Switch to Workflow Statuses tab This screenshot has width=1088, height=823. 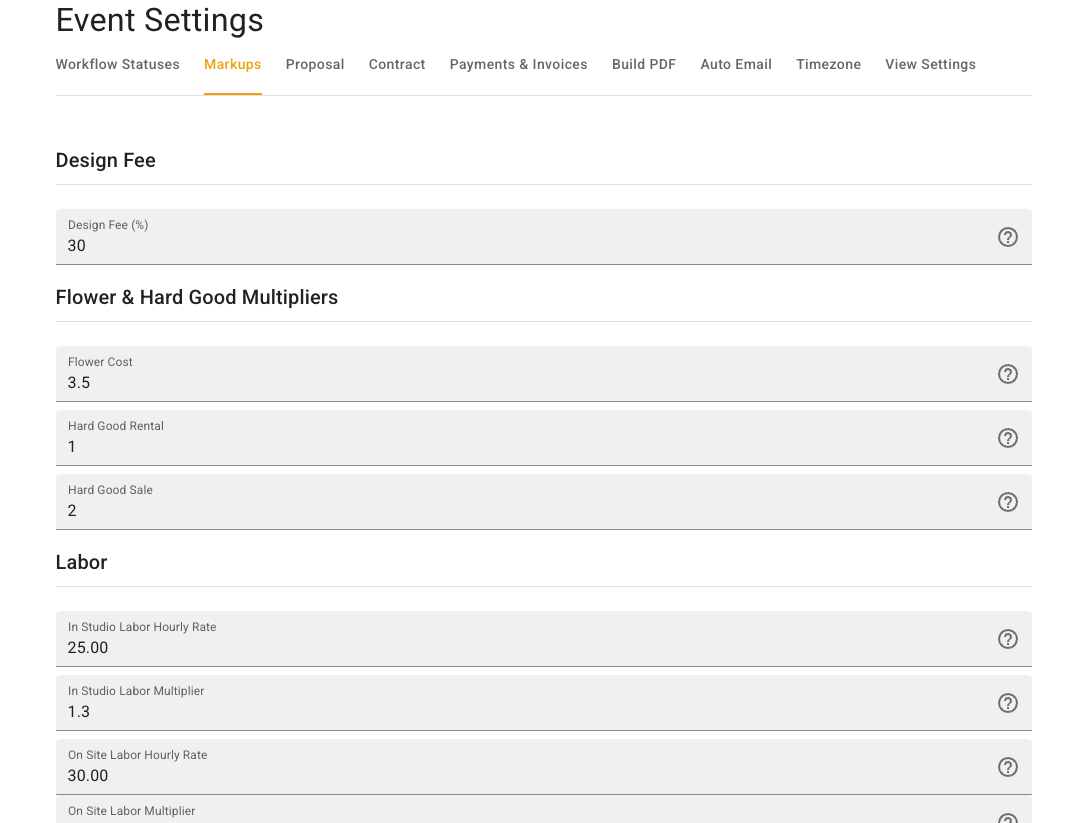click(117, 65)
